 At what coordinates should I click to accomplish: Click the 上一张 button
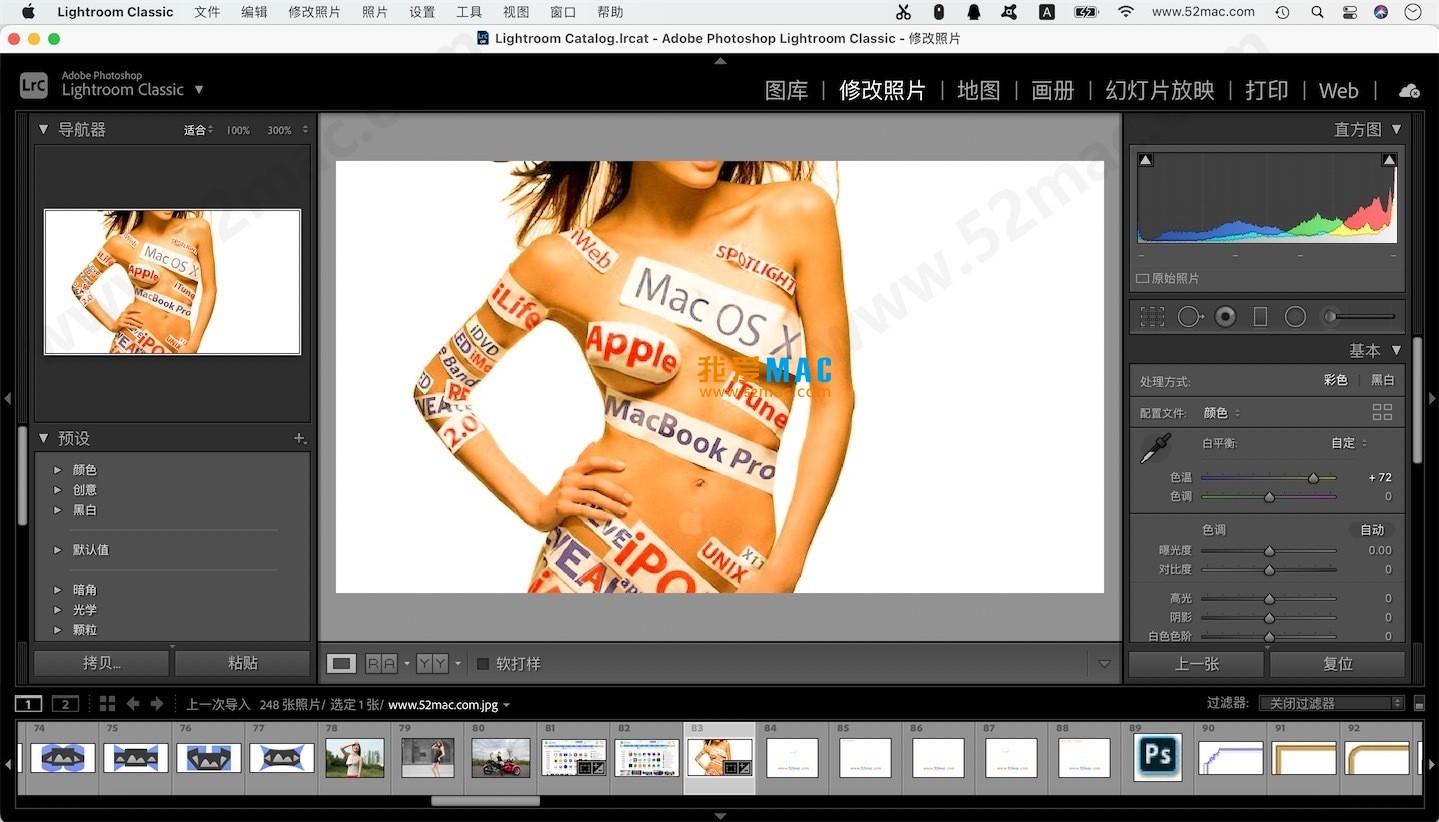tap(1196, 664)
